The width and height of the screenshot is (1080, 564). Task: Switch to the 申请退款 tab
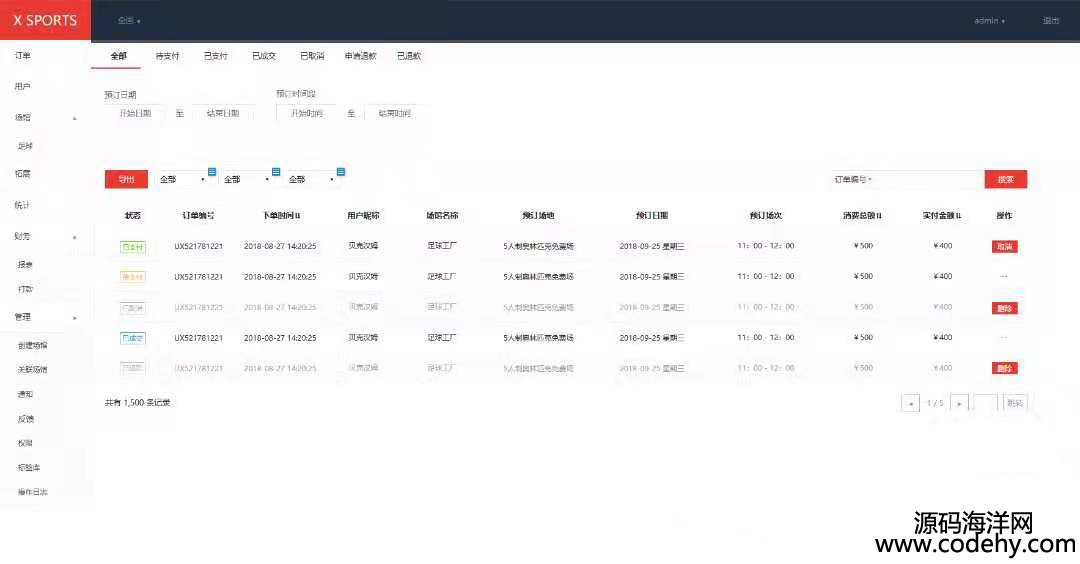360,56
